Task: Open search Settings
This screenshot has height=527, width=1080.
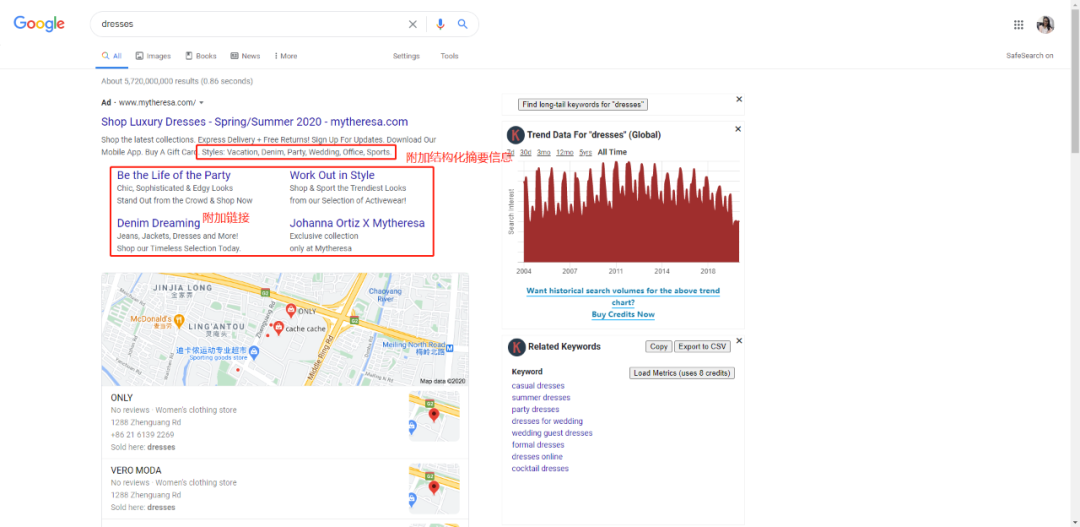Action: [x=406, y=56]
